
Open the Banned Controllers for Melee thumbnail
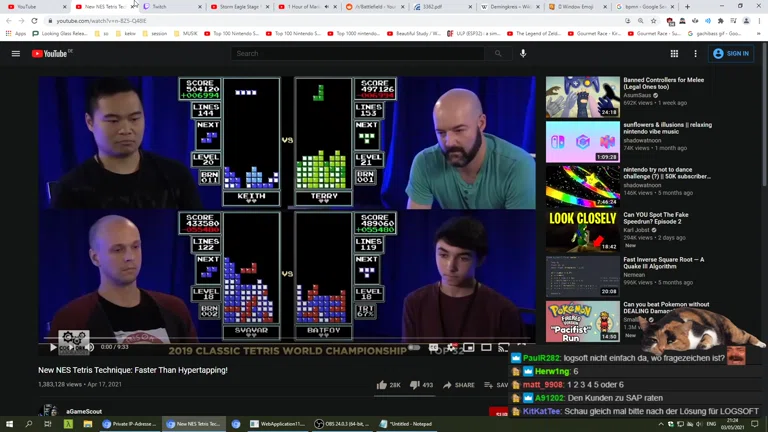[x=582, y=98]
